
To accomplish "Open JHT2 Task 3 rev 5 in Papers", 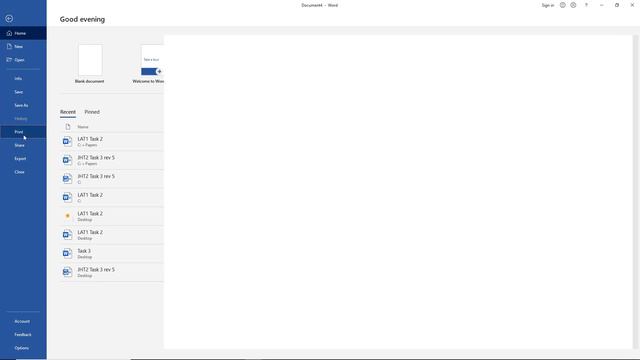I will (112, 160).
